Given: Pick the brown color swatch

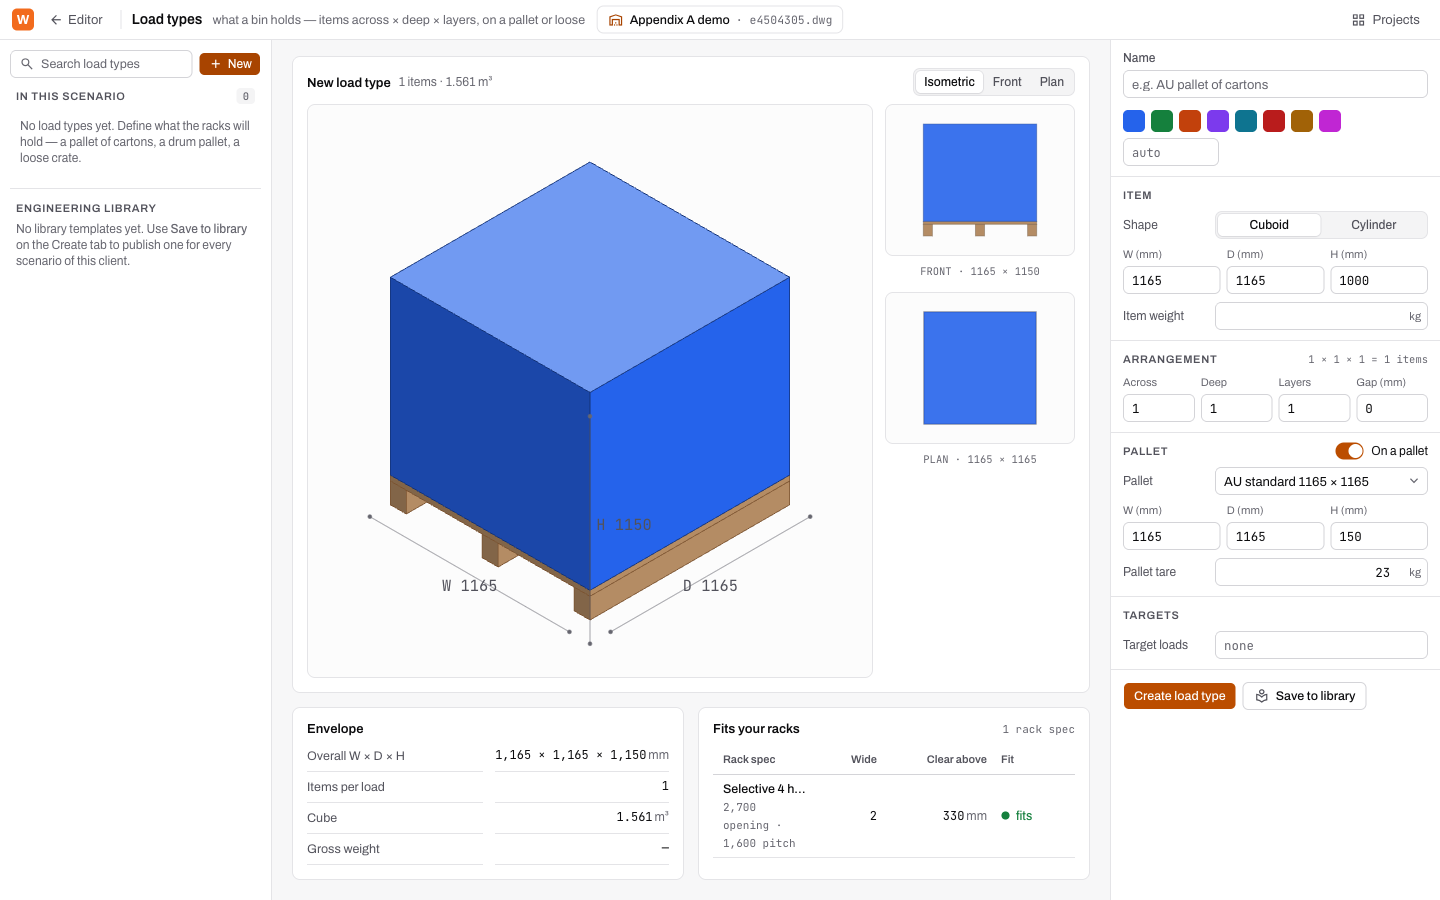Looking at the screenshot, I should [x=1302, y=121].
